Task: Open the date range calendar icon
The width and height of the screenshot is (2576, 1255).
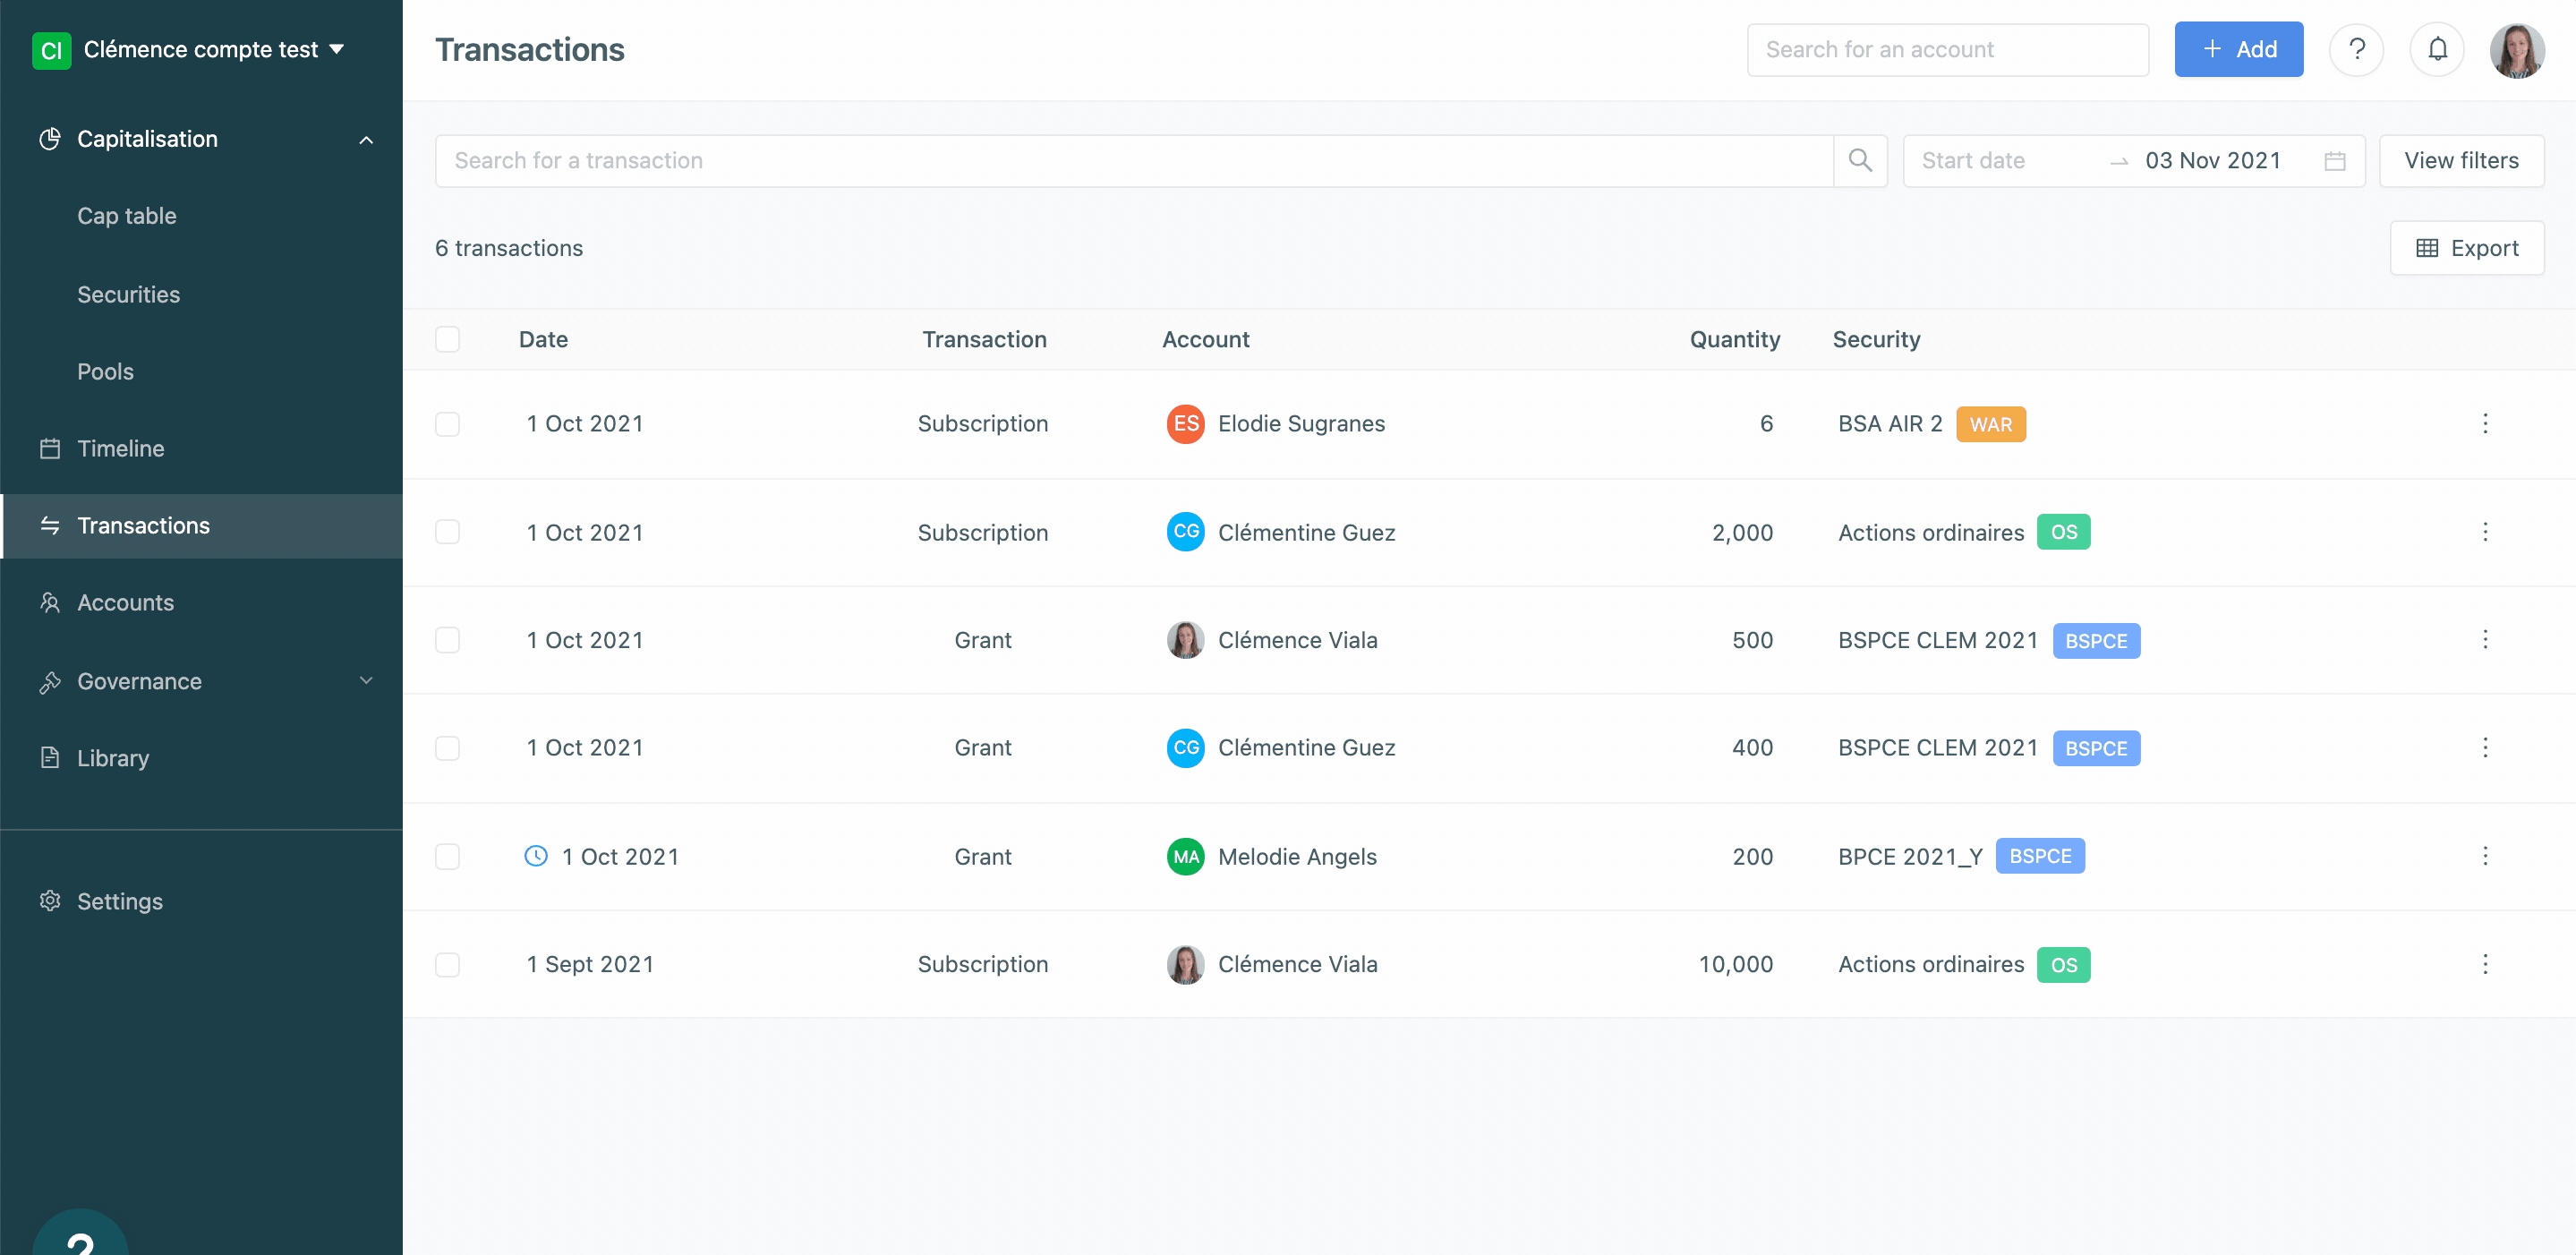Action: 2334,161
